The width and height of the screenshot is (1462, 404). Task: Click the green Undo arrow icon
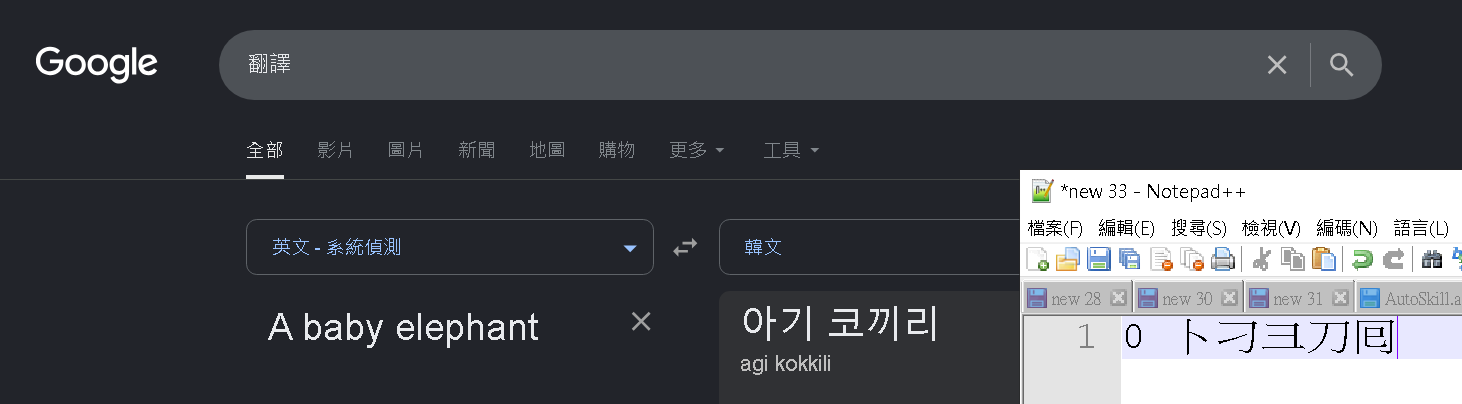(1362, 260)
